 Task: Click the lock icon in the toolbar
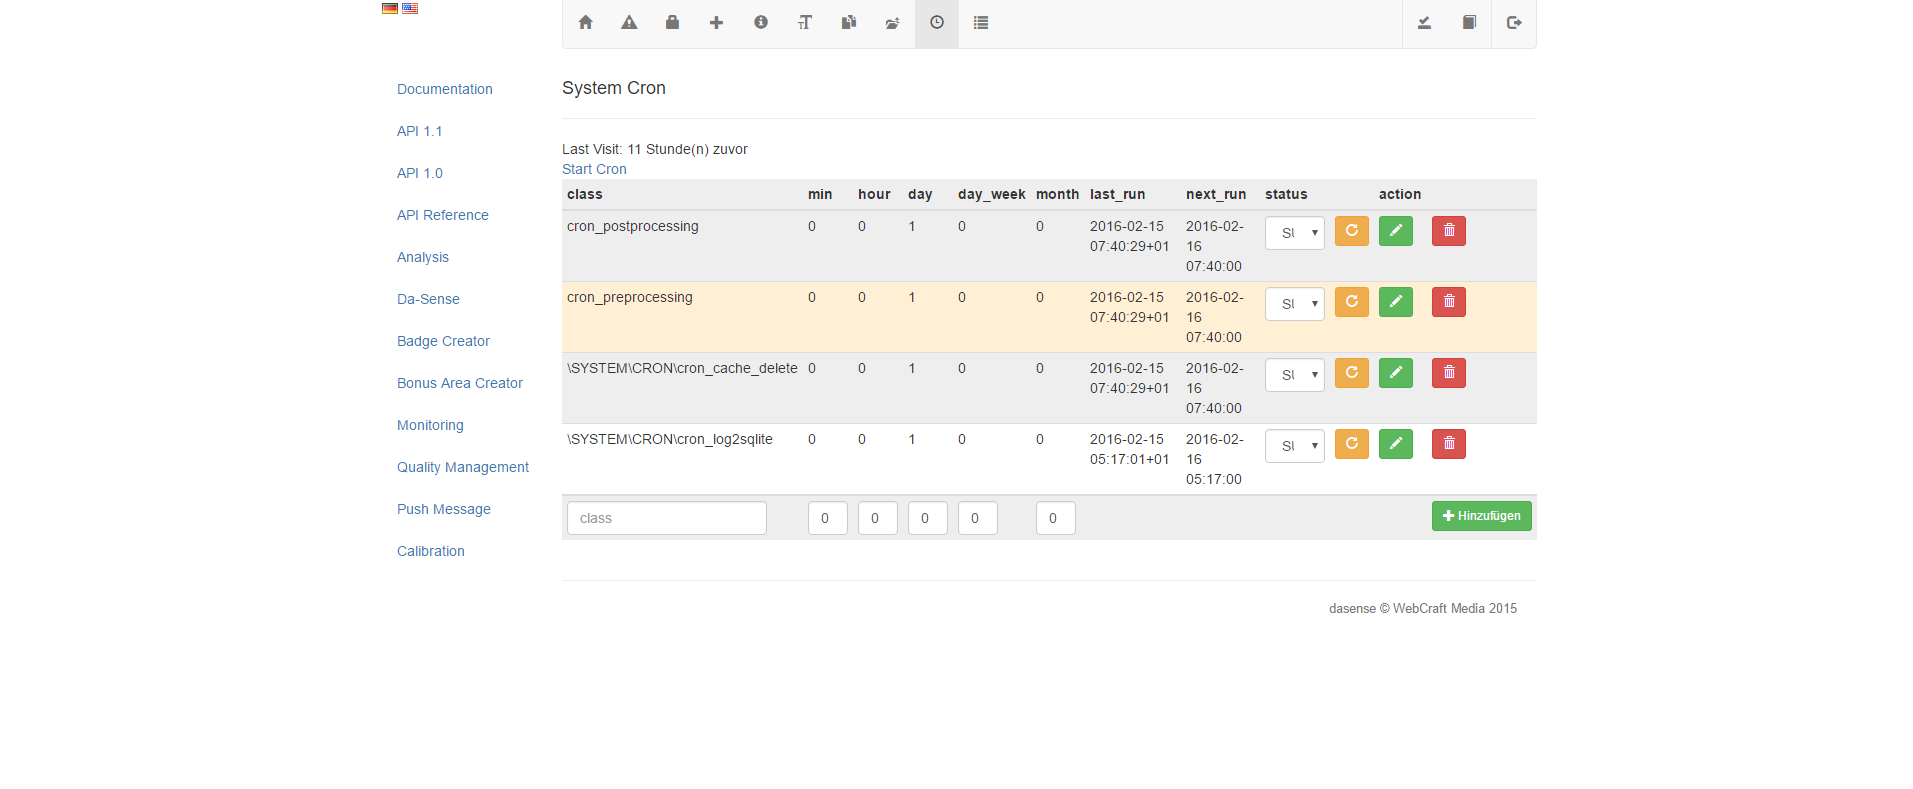pos(673,23)
